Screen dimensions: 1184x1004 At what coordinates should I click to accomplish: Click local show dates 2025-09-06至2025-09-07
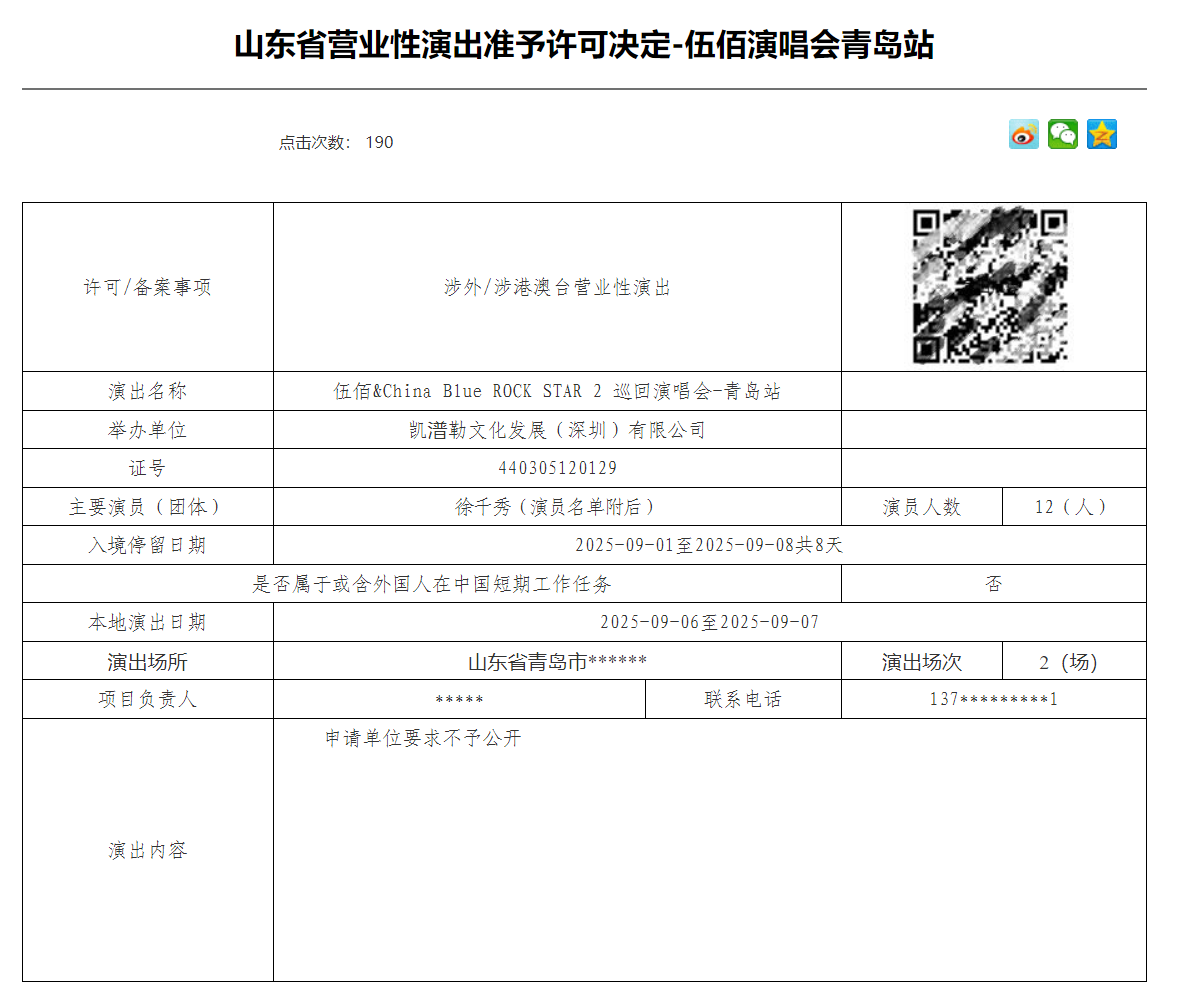(x=709, y=622)
